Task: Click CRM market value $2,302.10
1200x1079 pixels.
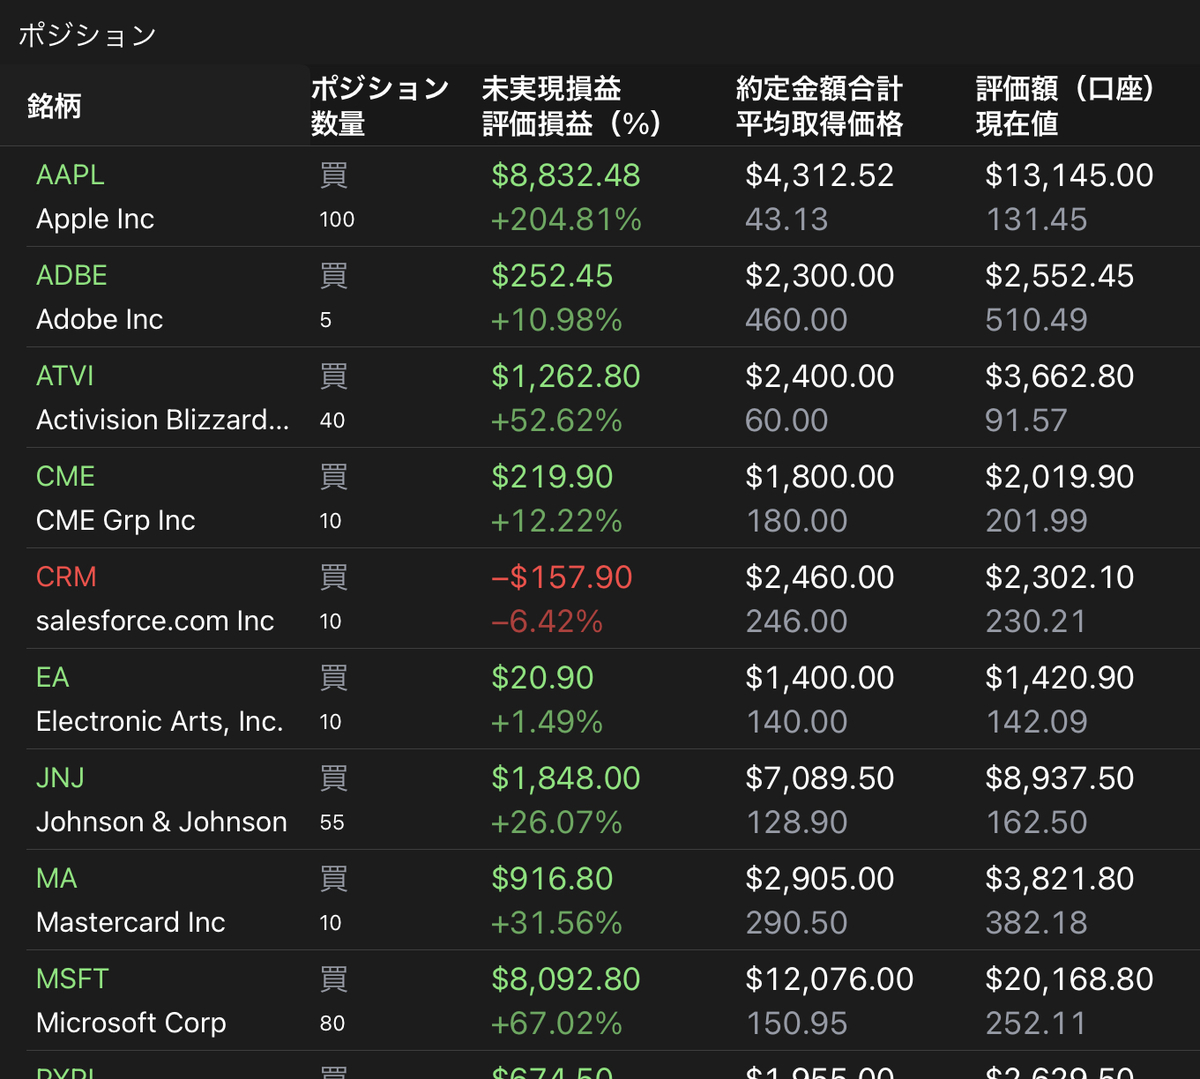Action: click(1060, 577)
